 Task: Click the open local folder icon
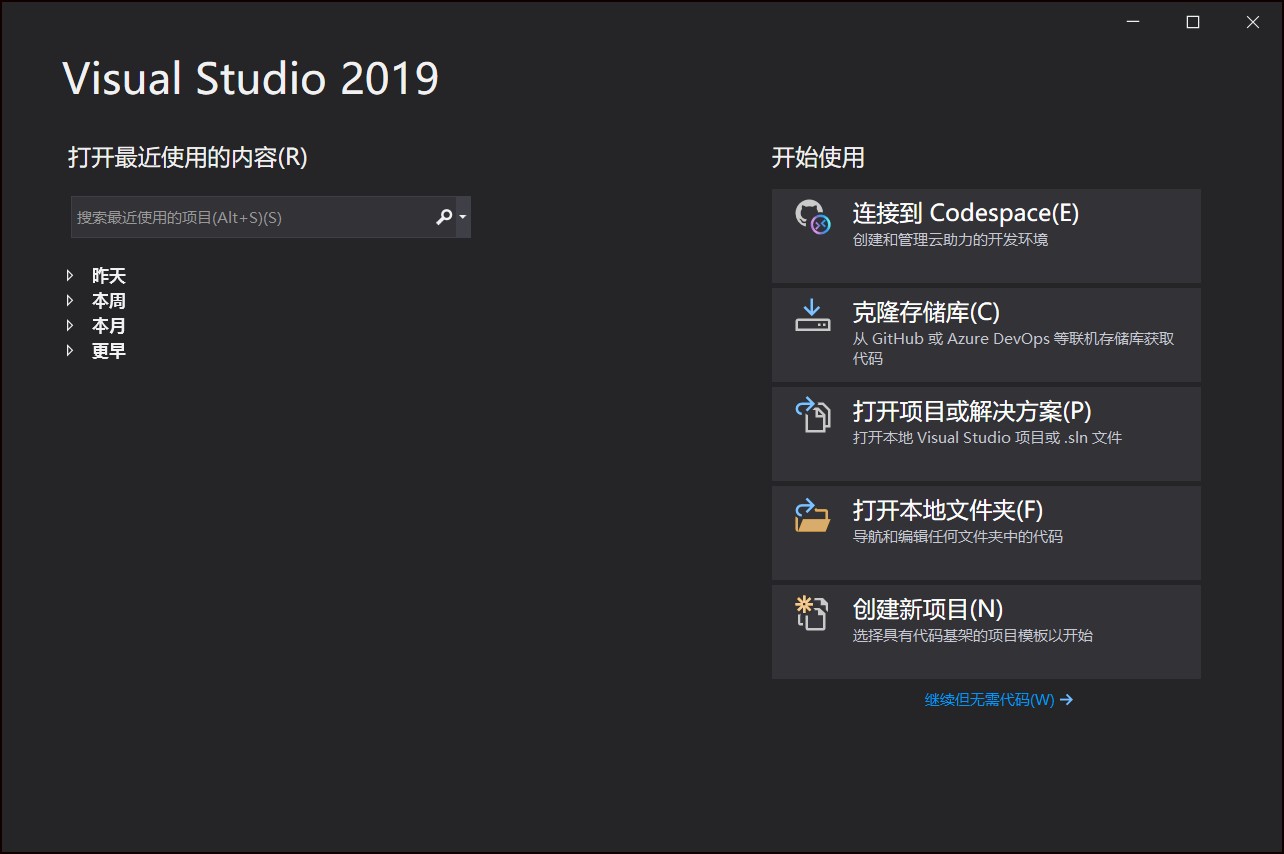pyautogui.click(x=812, y=517)
